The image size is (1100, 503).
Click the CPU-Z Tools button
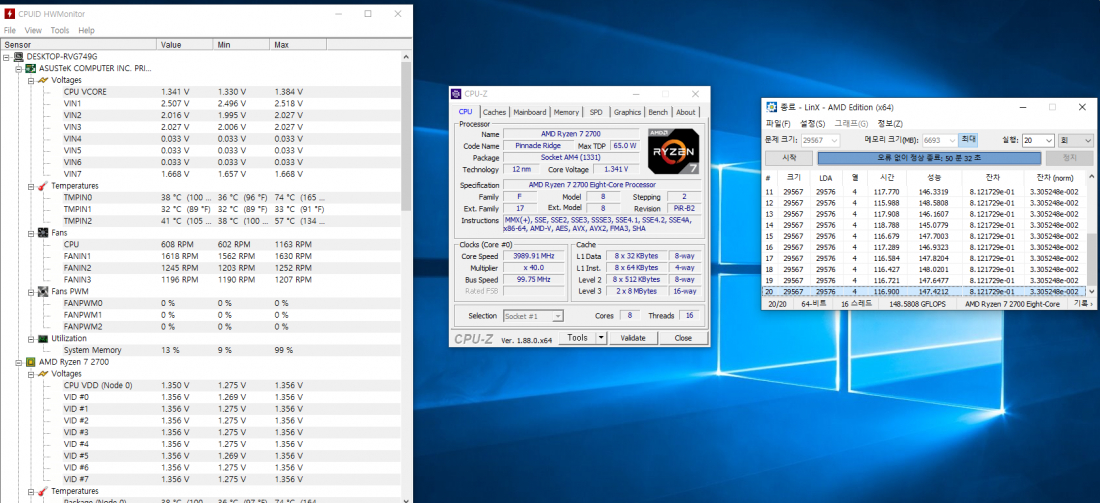tap(577, 337)
